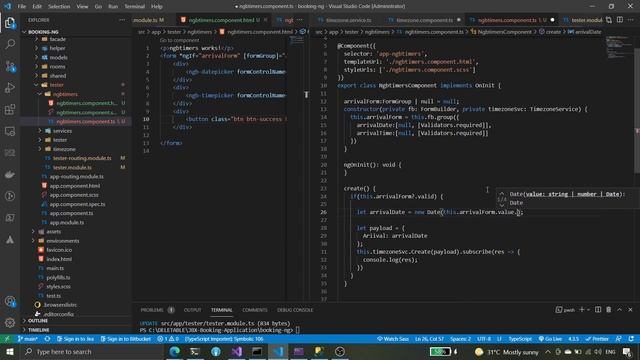This screenshot has width=640, height=360.
Task: Open the errors and warnings indicator
Action: coord(168,339)
